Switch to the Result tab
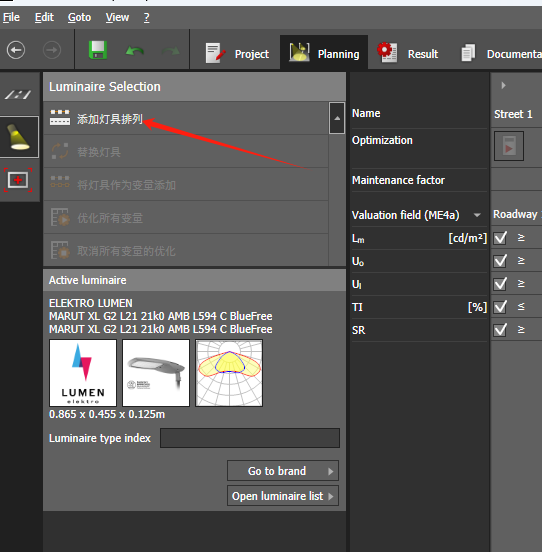Image resolution: width=542 pixels, height=552 pixels. (408, 54)
